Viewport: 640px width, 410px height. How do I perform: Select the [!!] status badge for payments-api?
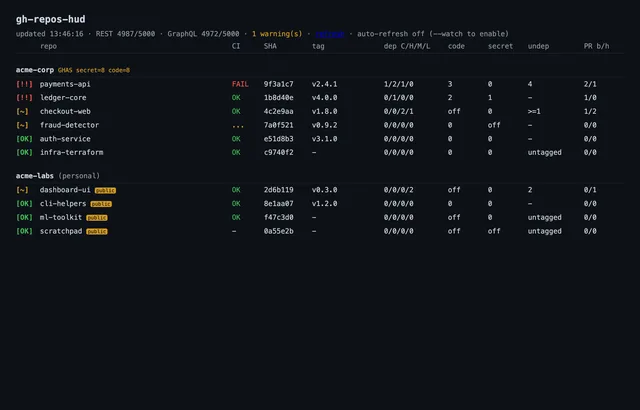coord(24,84)
